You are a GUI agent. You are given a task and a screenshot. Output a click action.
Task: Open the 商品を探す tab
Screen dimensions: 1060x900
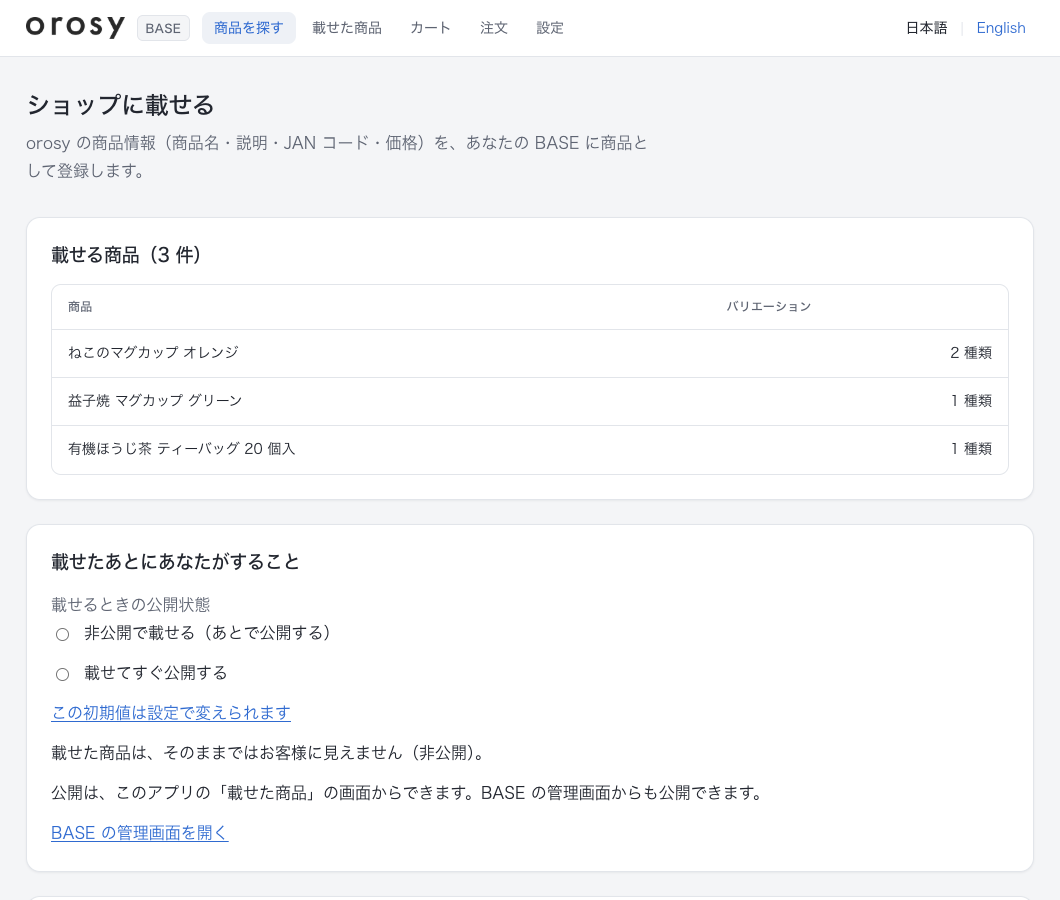[249, 28]
